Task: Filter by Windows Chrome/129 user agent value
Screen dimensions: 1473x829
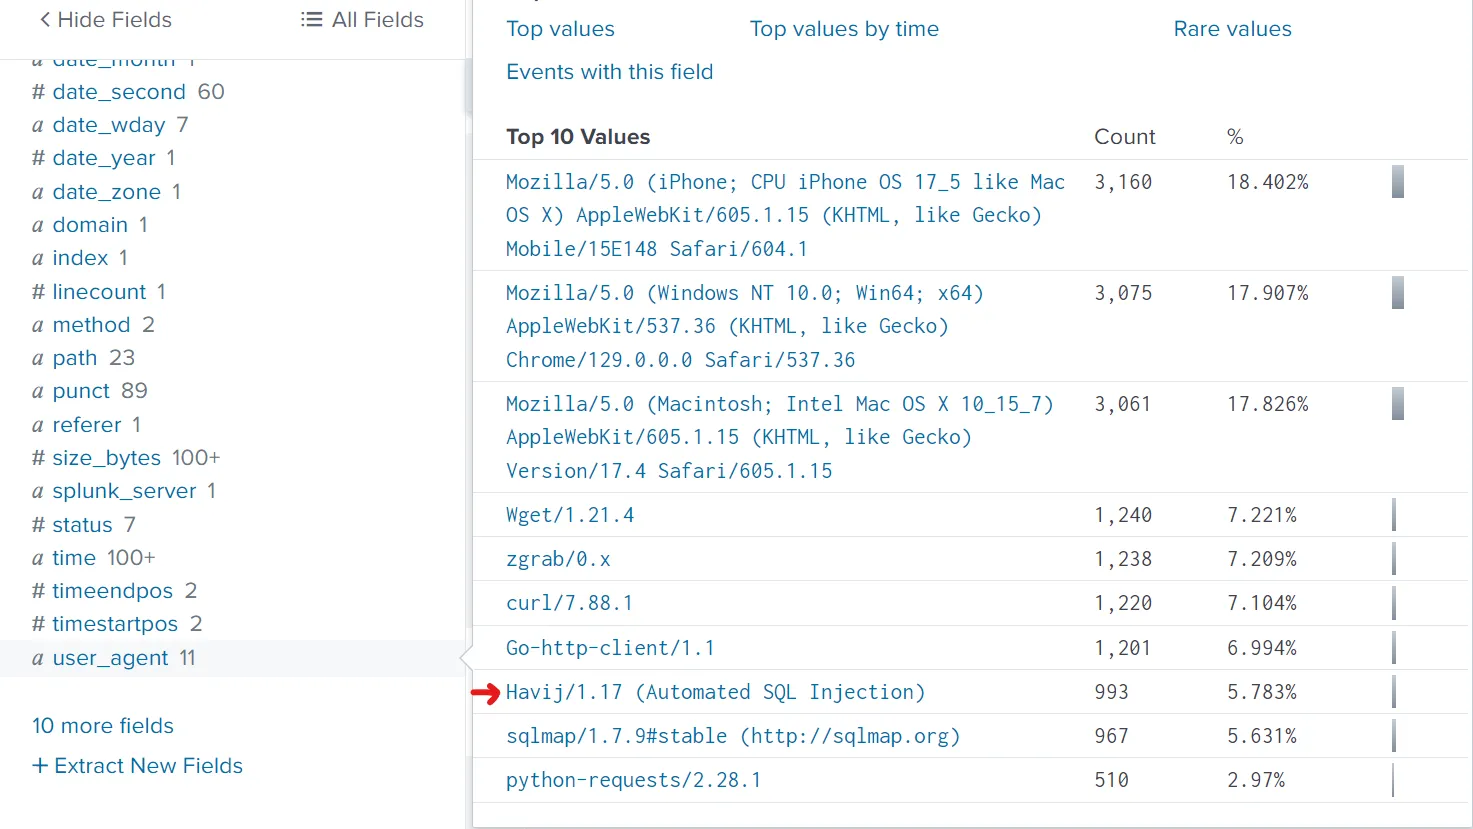Action: [x=745, y=326]
